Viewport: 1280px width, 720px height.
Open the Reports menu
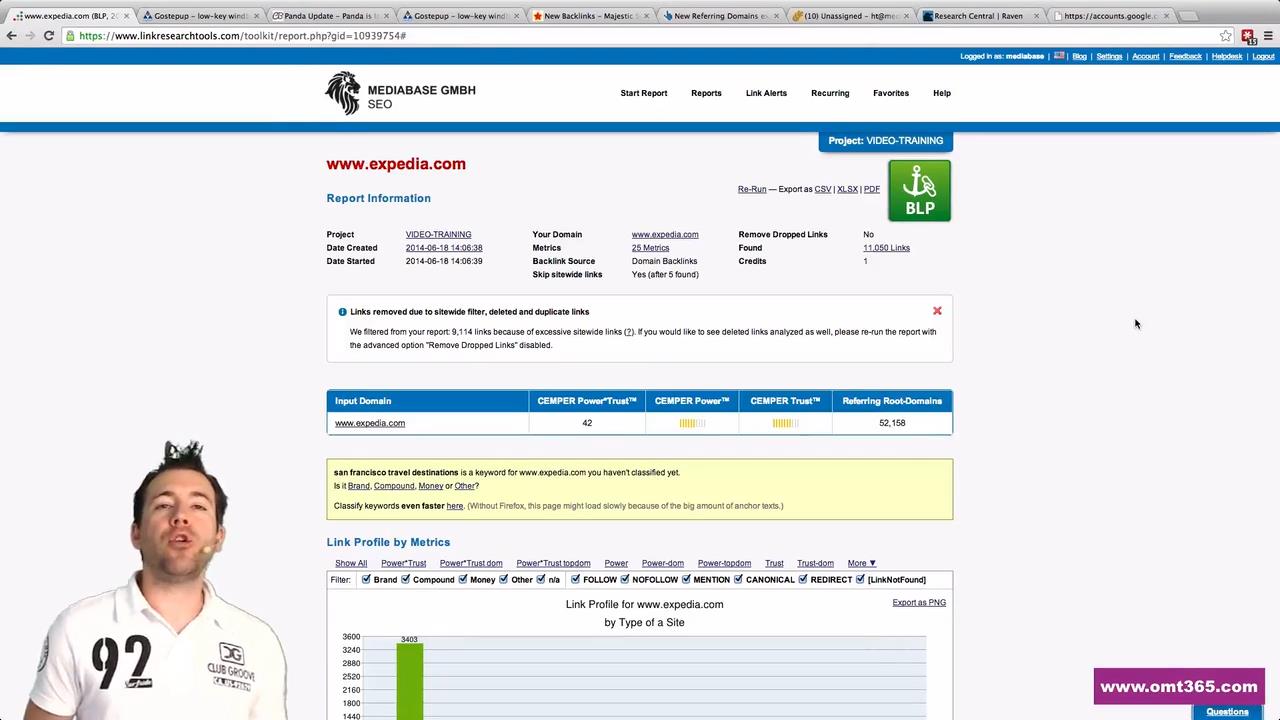point(706,93)
